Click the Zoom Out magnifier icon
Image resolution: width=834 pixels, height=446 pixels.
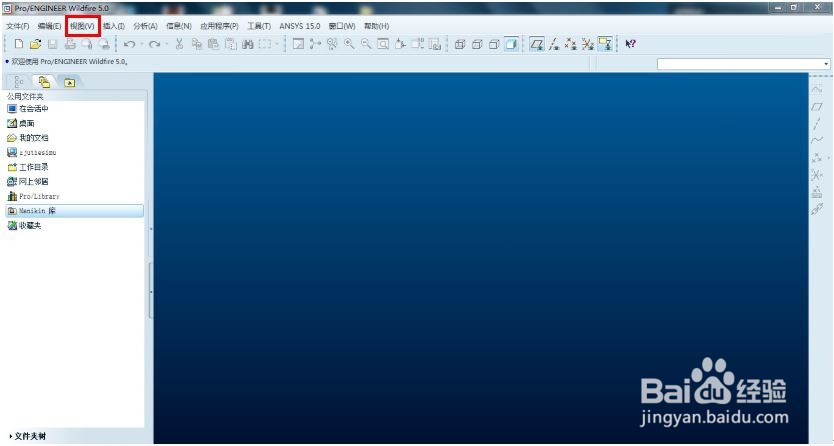pyautogui.click(x=366, y=44)
